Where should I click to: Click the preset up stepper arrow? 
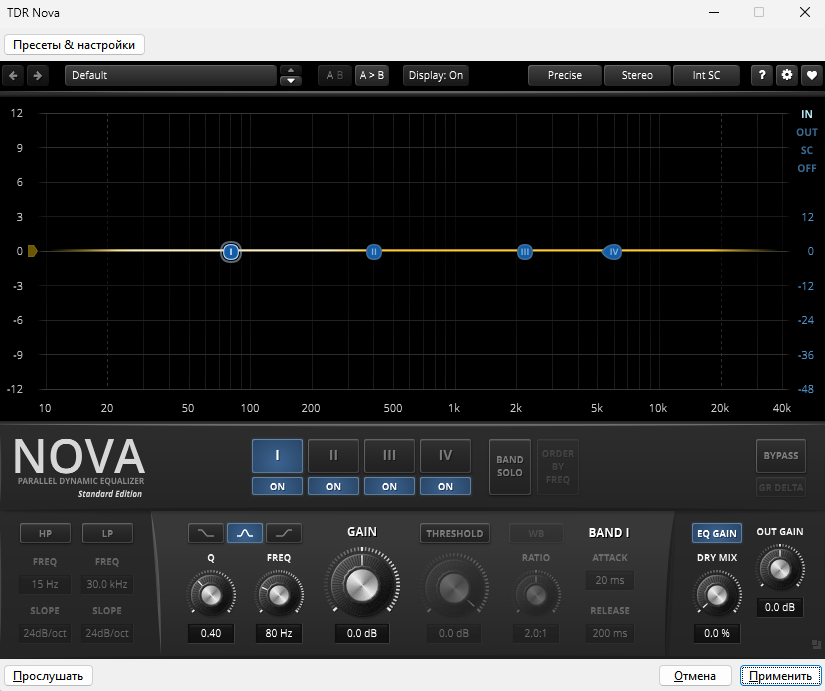[290, 70]
